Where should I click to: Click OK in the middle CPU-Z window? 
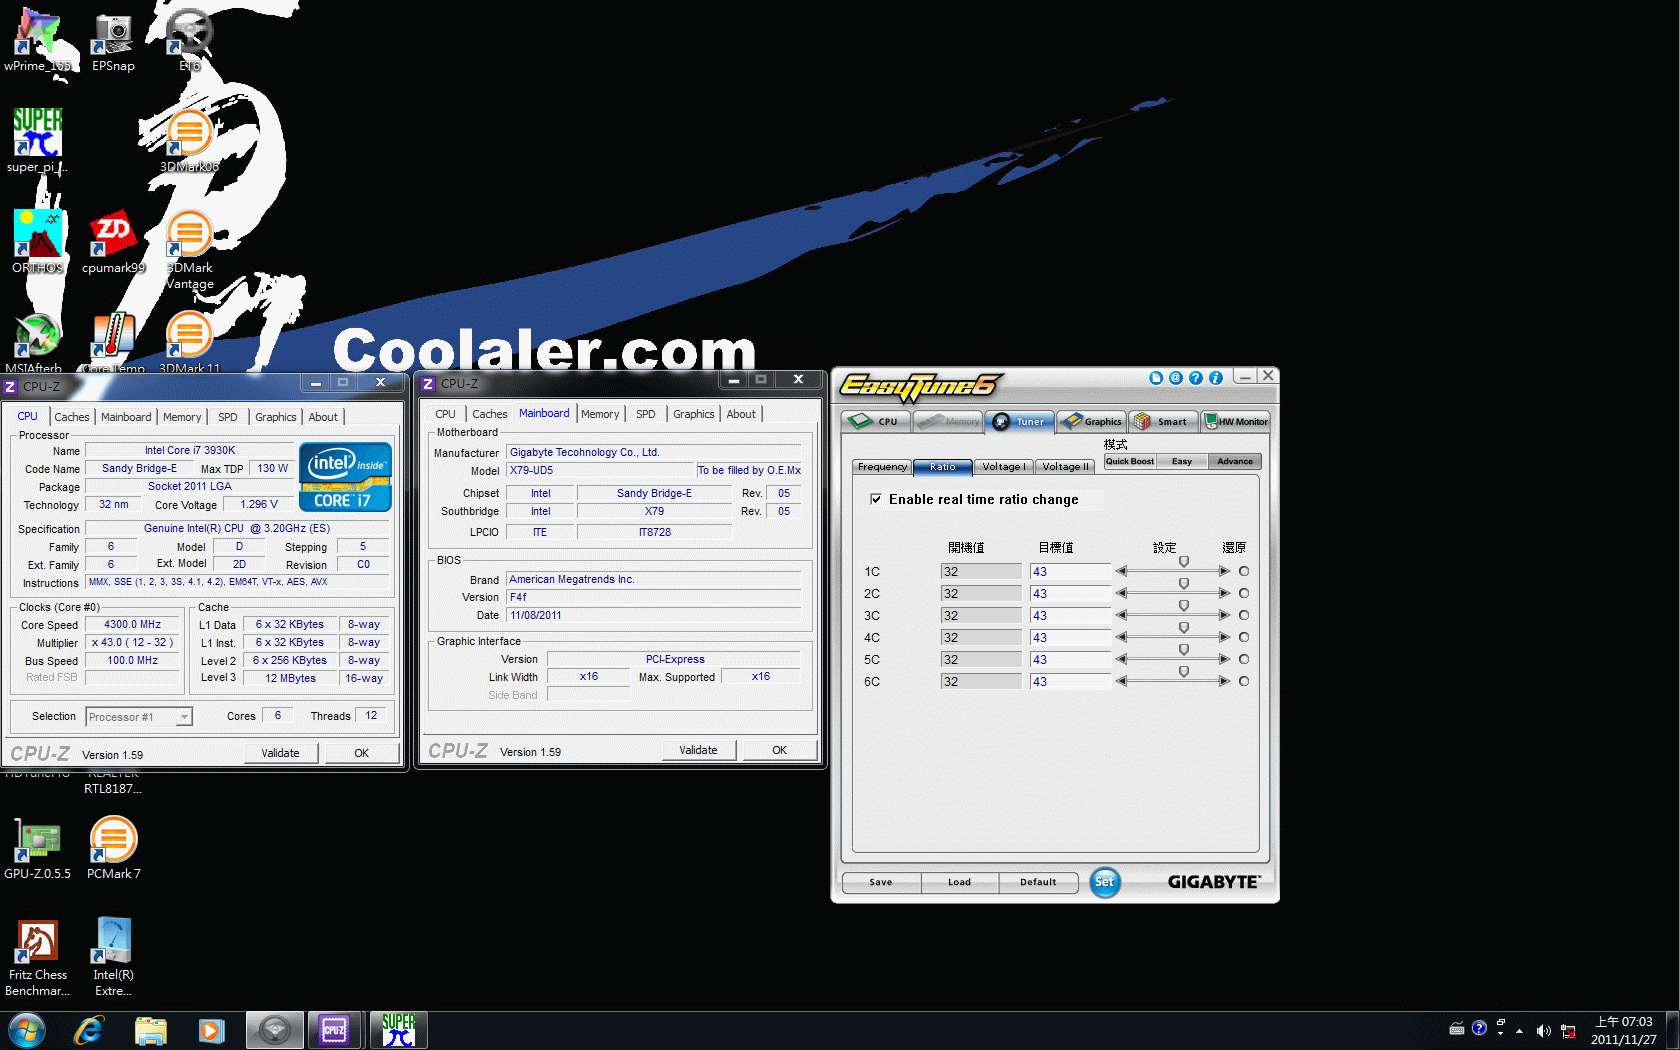(x=780, y=750)
